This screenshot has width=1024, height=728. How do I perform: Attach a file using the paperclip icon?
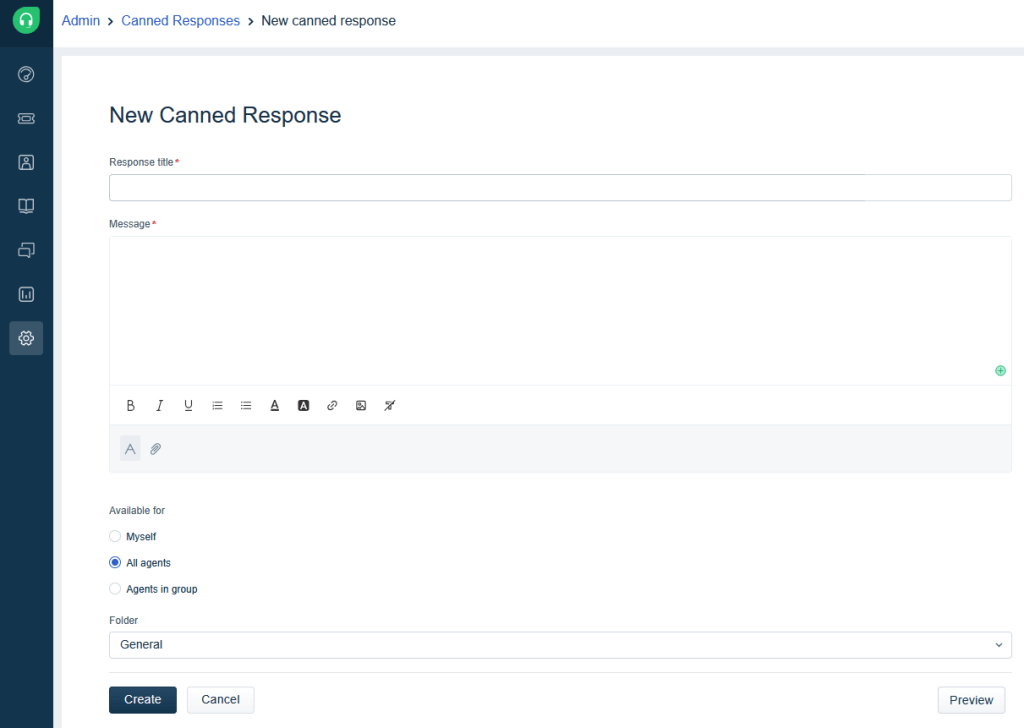click(155, 448)
